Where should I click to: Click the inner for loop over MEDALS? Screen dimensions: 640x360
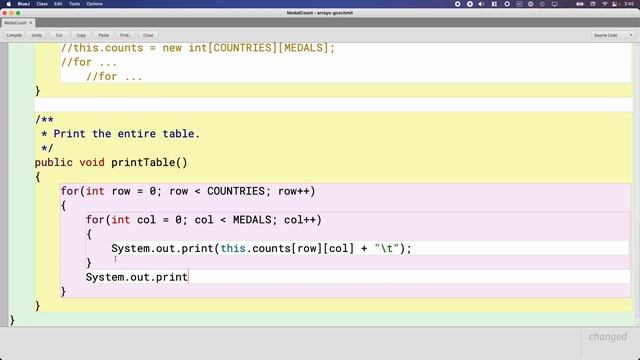click(x=204, y=220)
